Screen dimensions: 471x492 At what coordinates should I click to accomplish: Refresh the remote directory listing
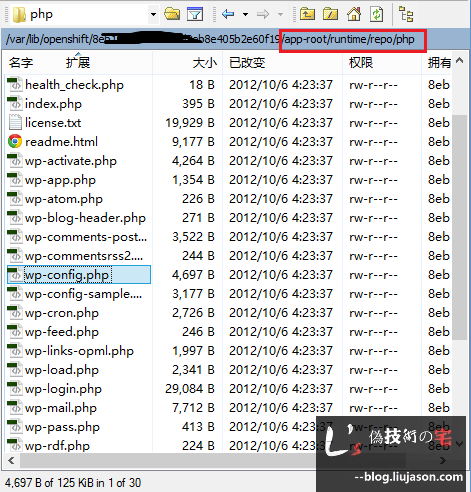click(377, 14)
